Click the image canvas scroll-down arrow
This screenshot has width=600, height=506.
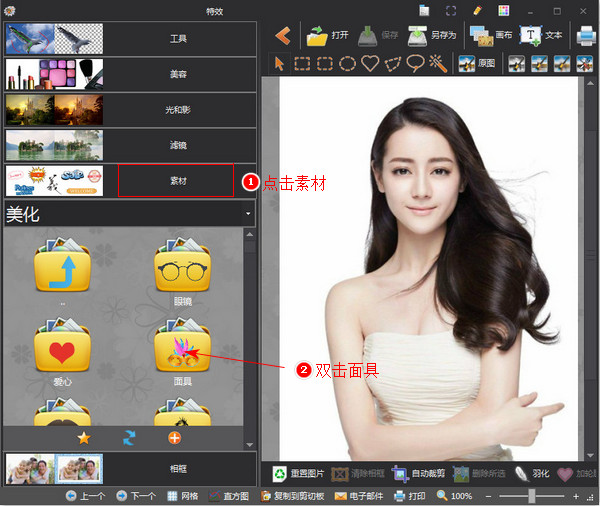(x=590, y=455)
